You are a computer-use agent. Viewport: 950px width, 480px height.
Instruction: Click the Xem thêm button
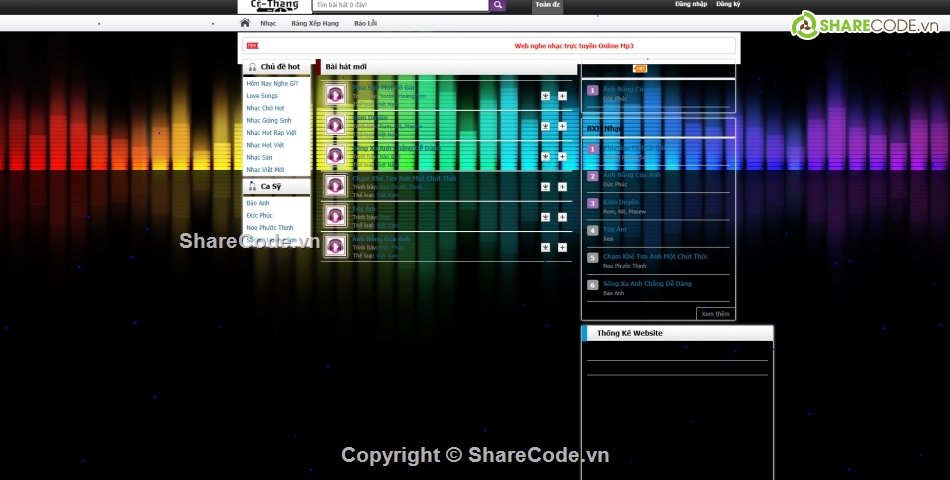tap(715, 313)
